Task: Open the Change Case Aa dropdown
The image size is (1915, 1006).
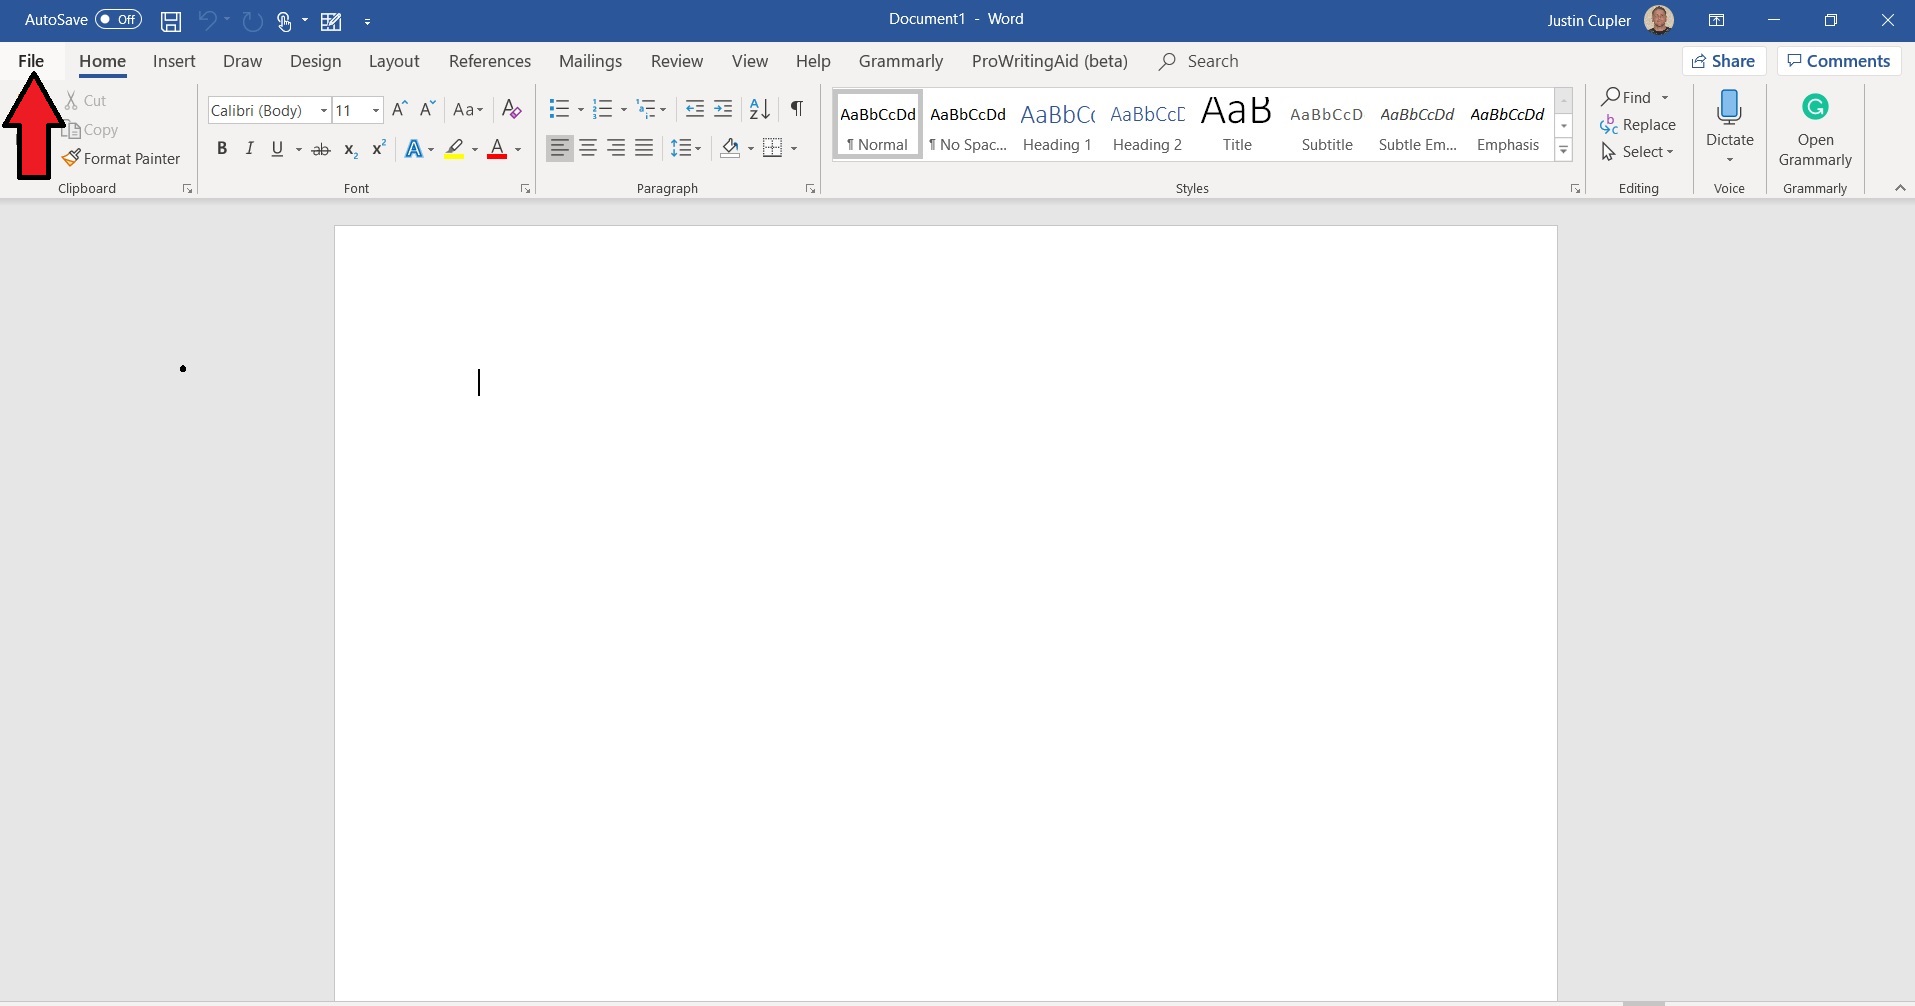Action: 468,110
